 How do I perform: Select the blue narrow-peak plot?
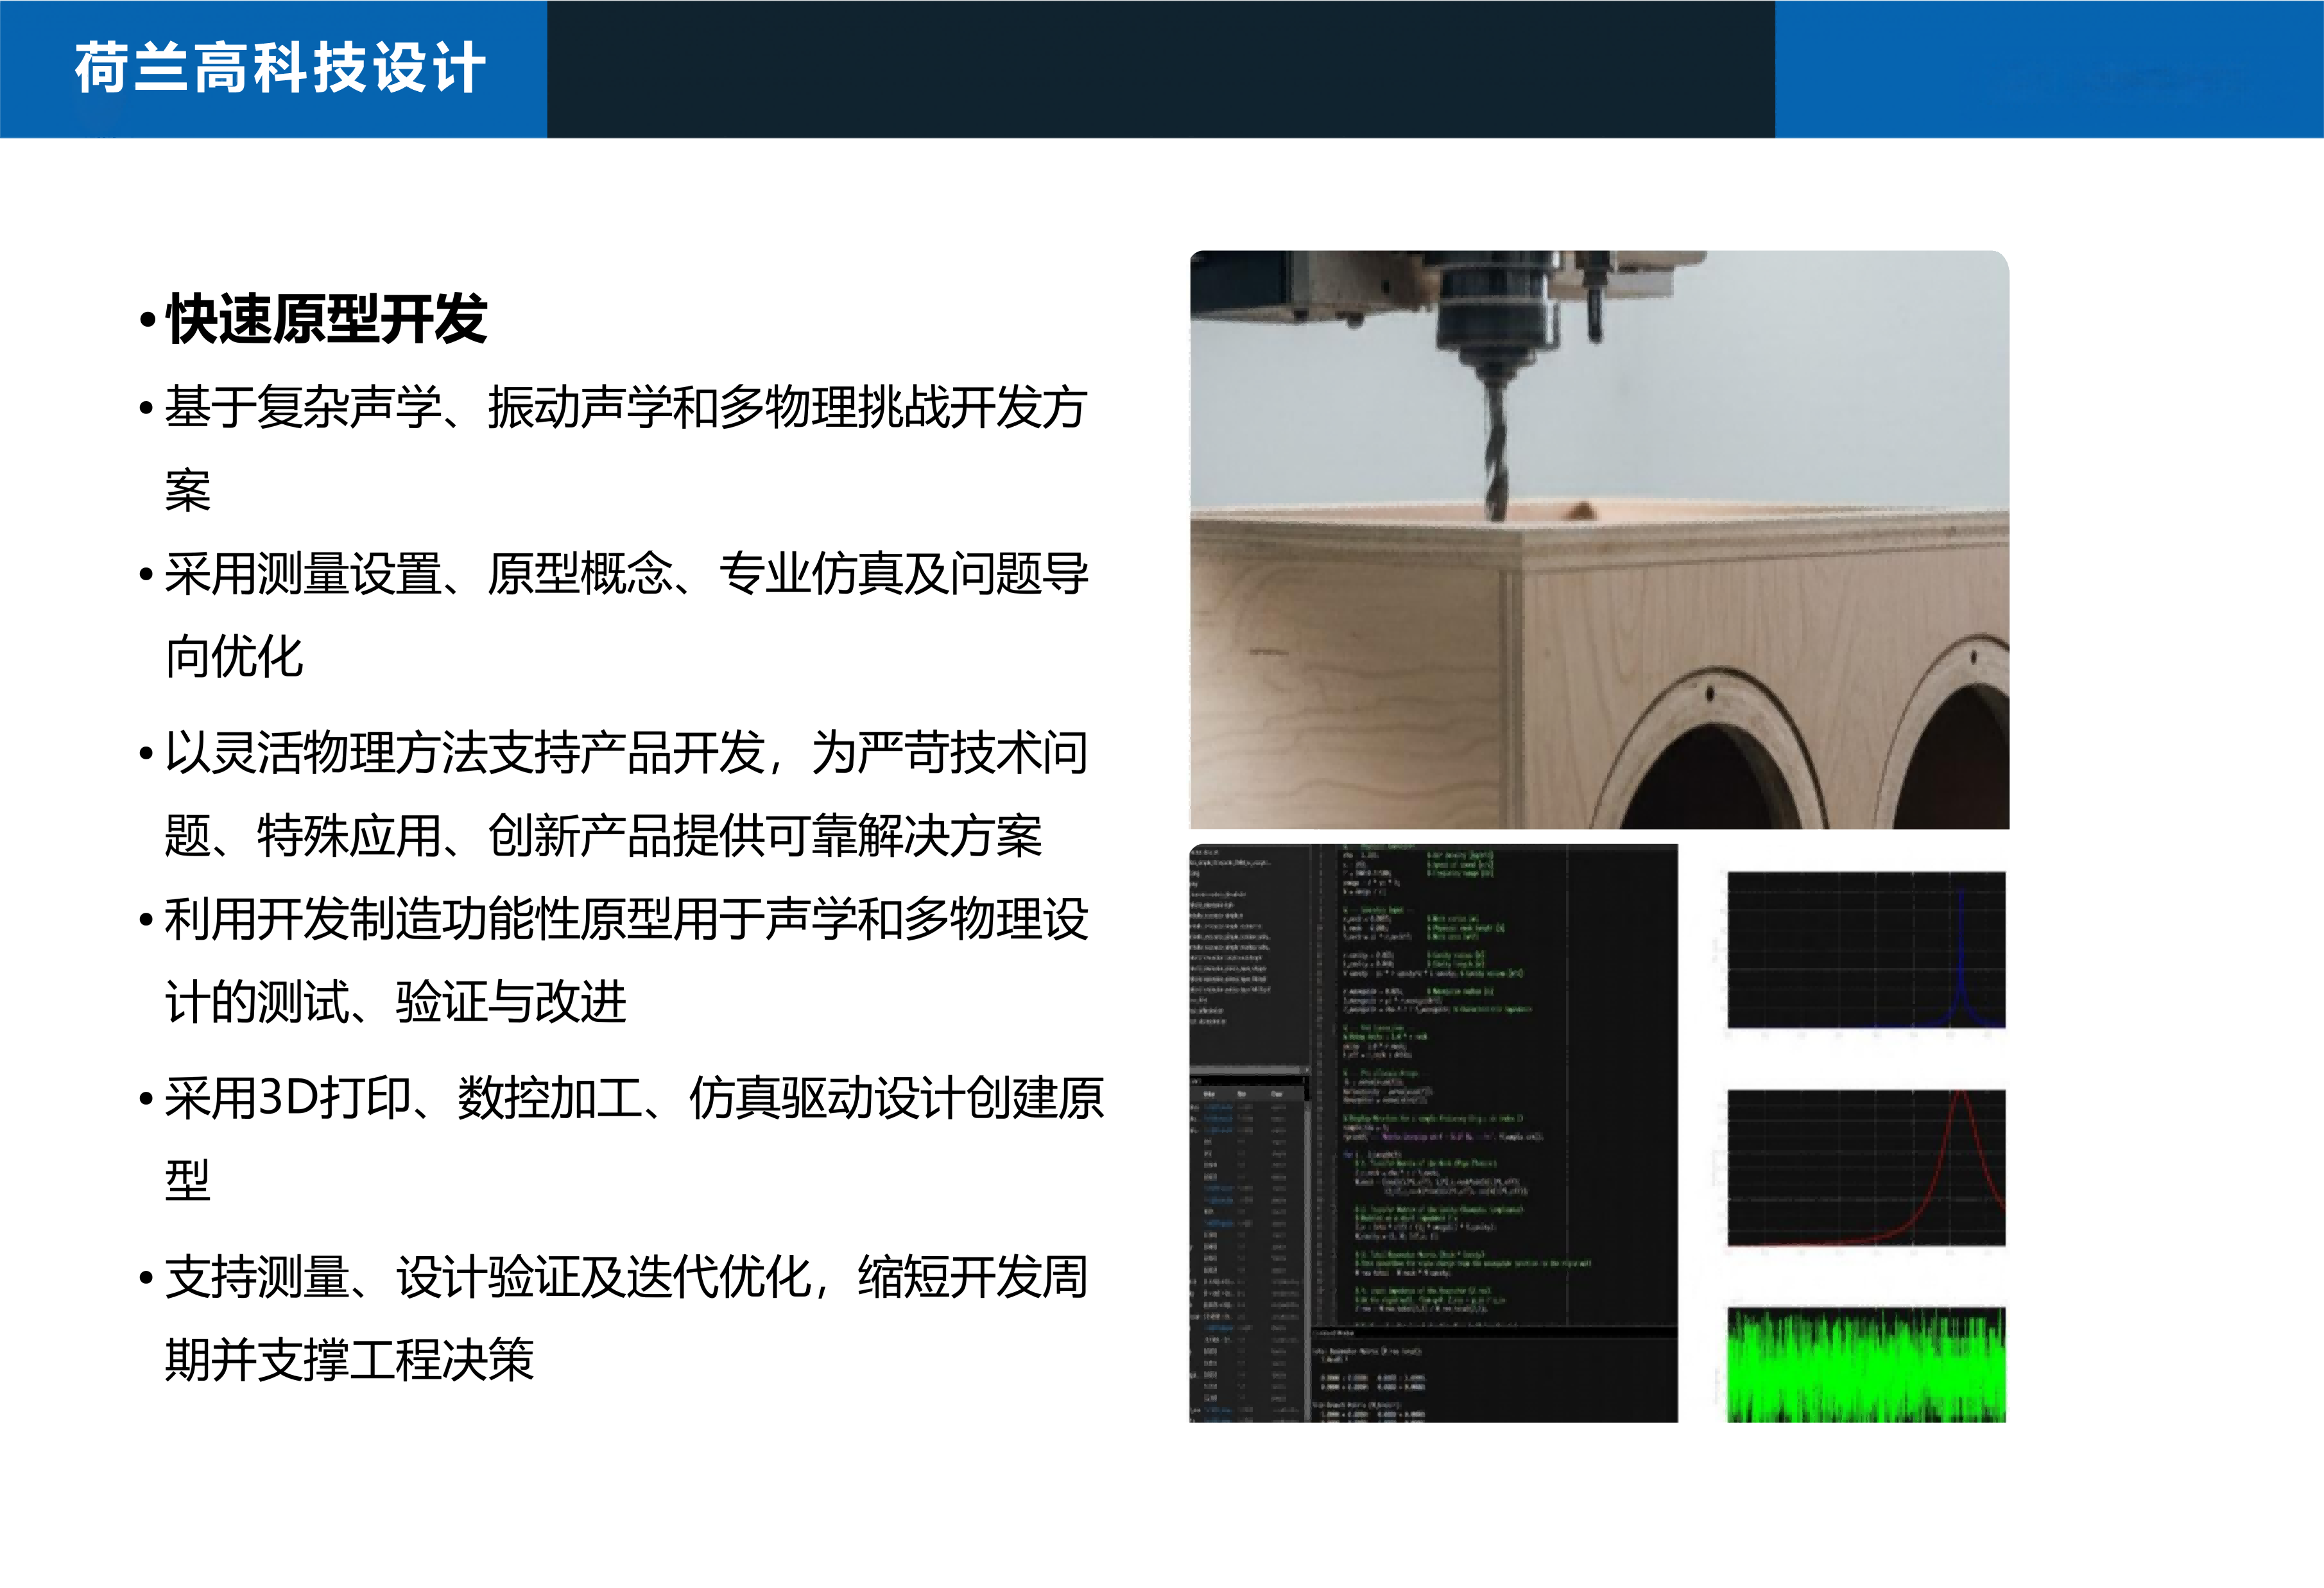[1866, 950]
